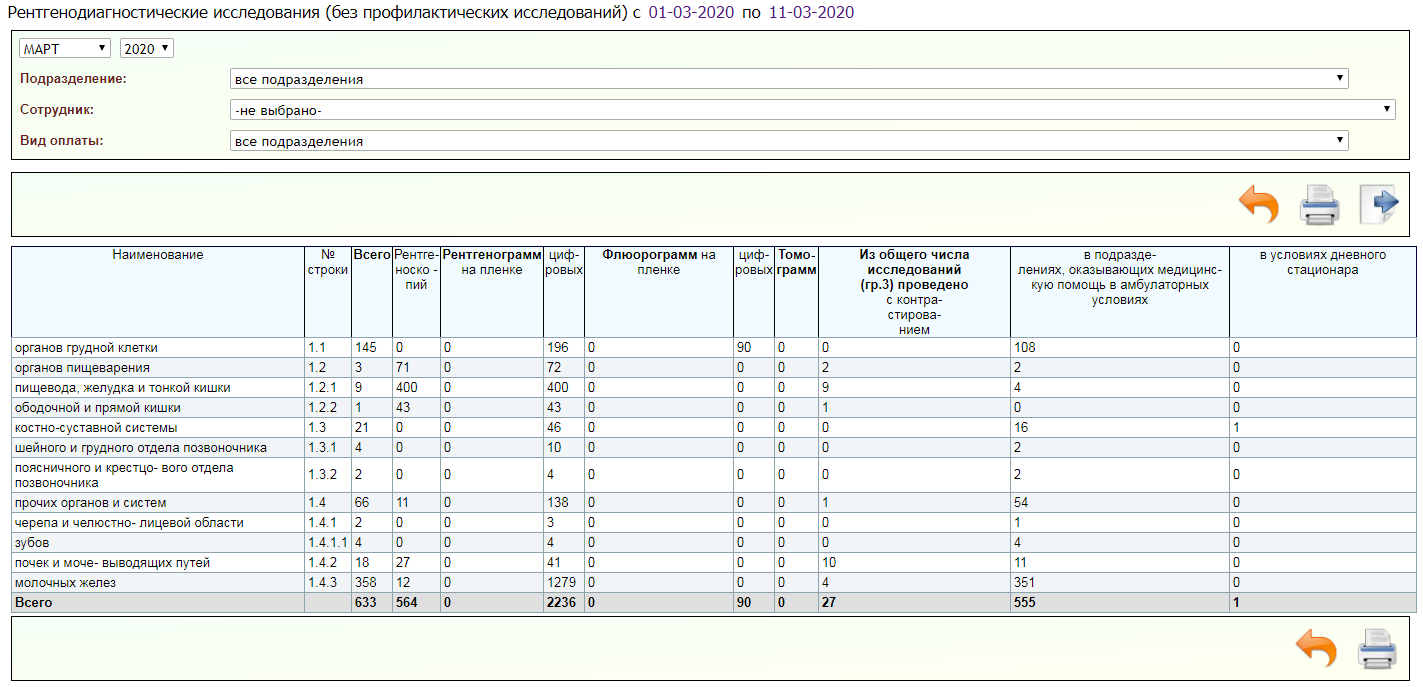The width and height of the screenshot is (1423, 687).
Task: Click the bottom printer icon
Action: click(1376, 648)
